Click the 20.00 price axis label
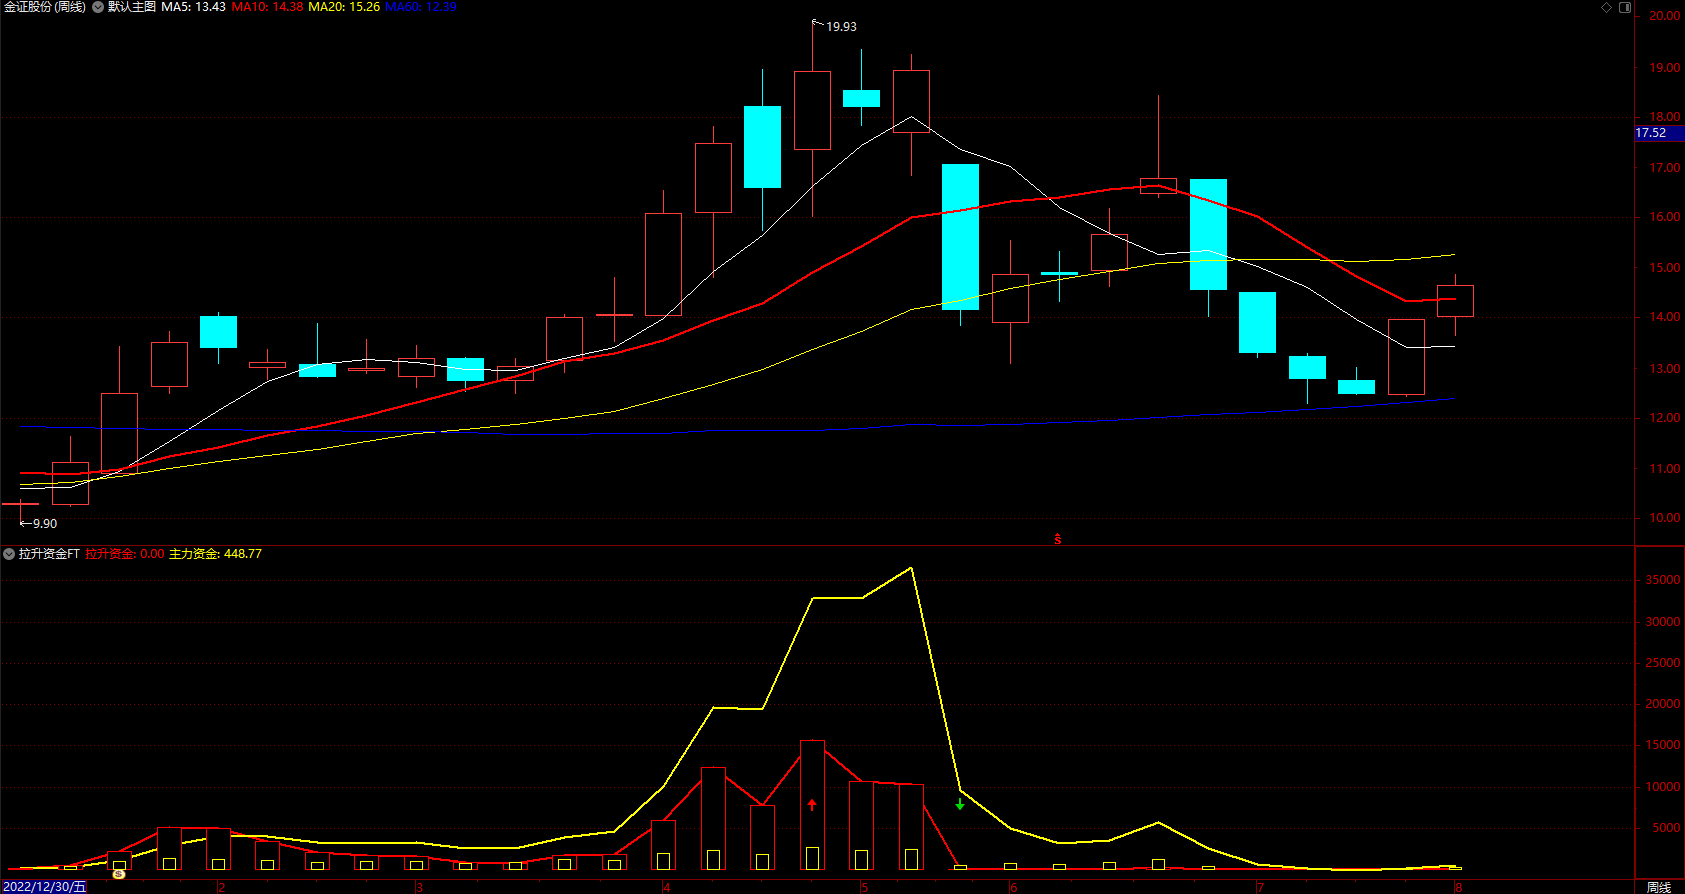The height and width of the screenshot is (894, 1685). [1665, 16]
